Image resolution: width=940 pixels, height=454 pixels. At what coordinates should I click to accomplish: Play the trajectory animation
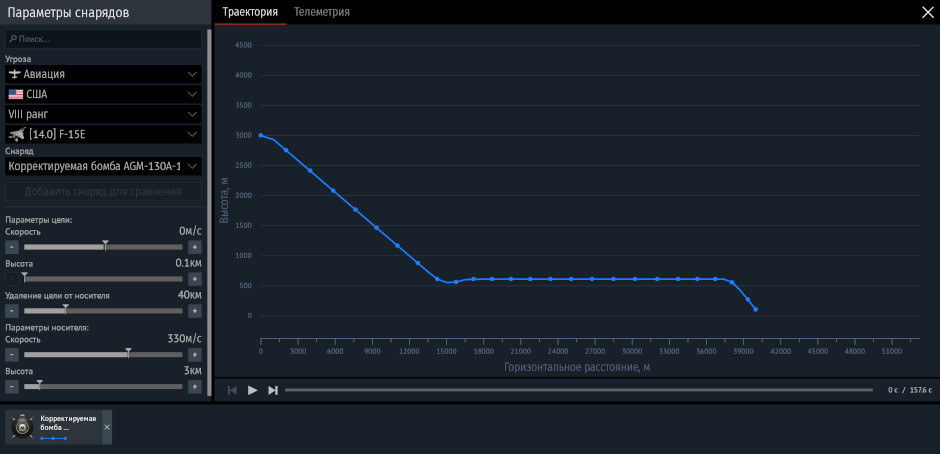(252, 390)
